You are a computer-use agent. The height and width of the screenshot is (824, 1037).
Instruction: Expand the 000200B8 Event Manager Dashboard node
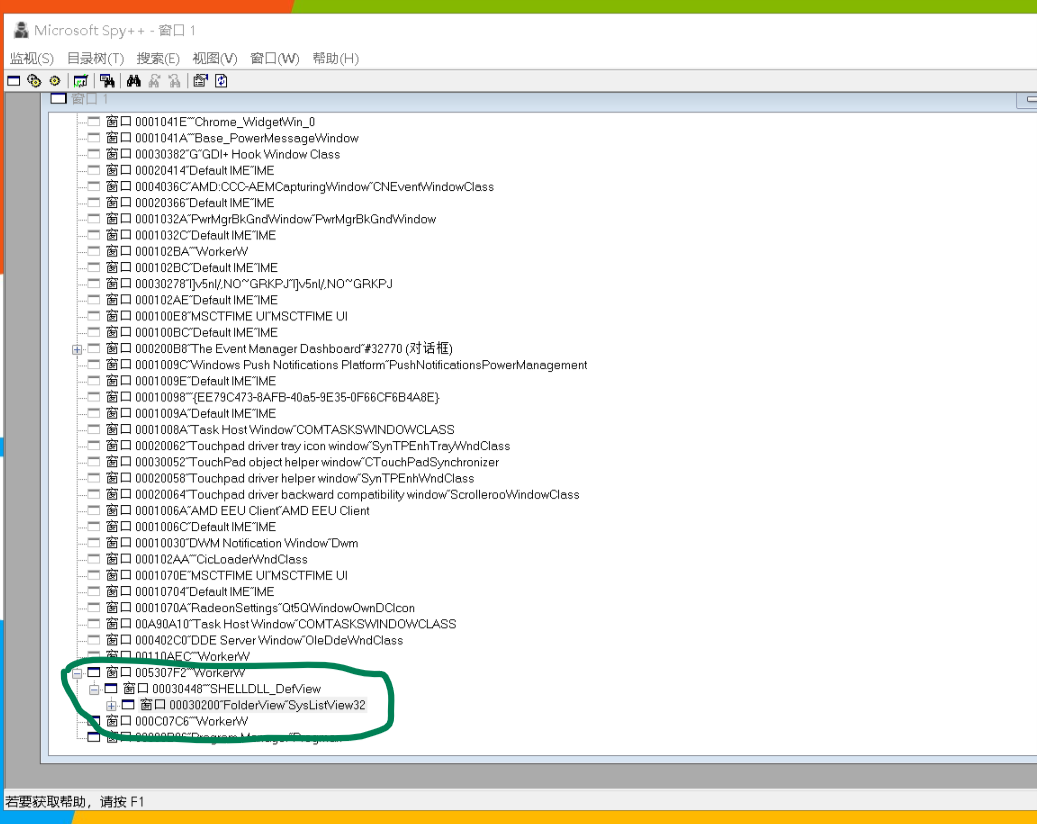coord(77,349)
